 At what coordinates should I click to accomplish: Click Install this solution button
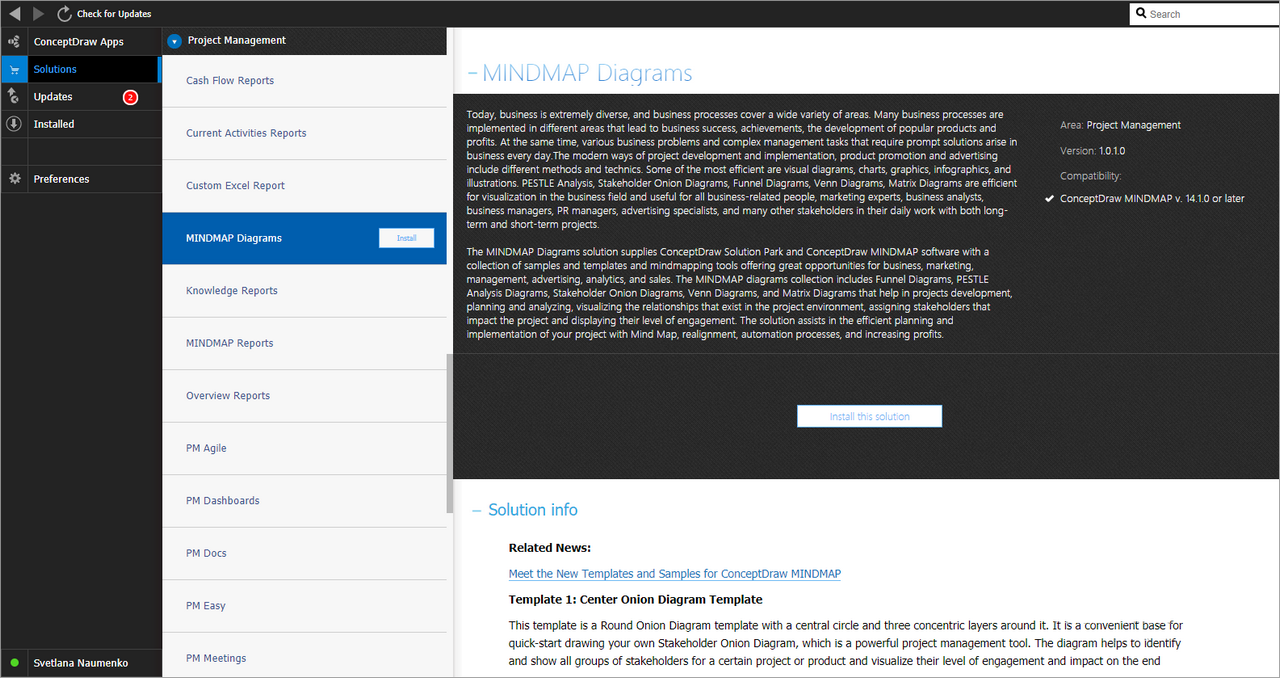tap(869, 416)
